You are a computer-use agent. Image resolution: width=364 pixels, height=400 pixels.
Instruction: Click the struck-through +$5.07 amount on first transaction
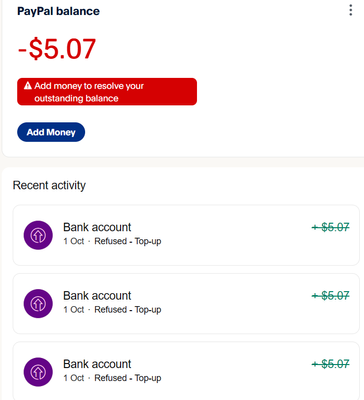click(x=331, y=228)
